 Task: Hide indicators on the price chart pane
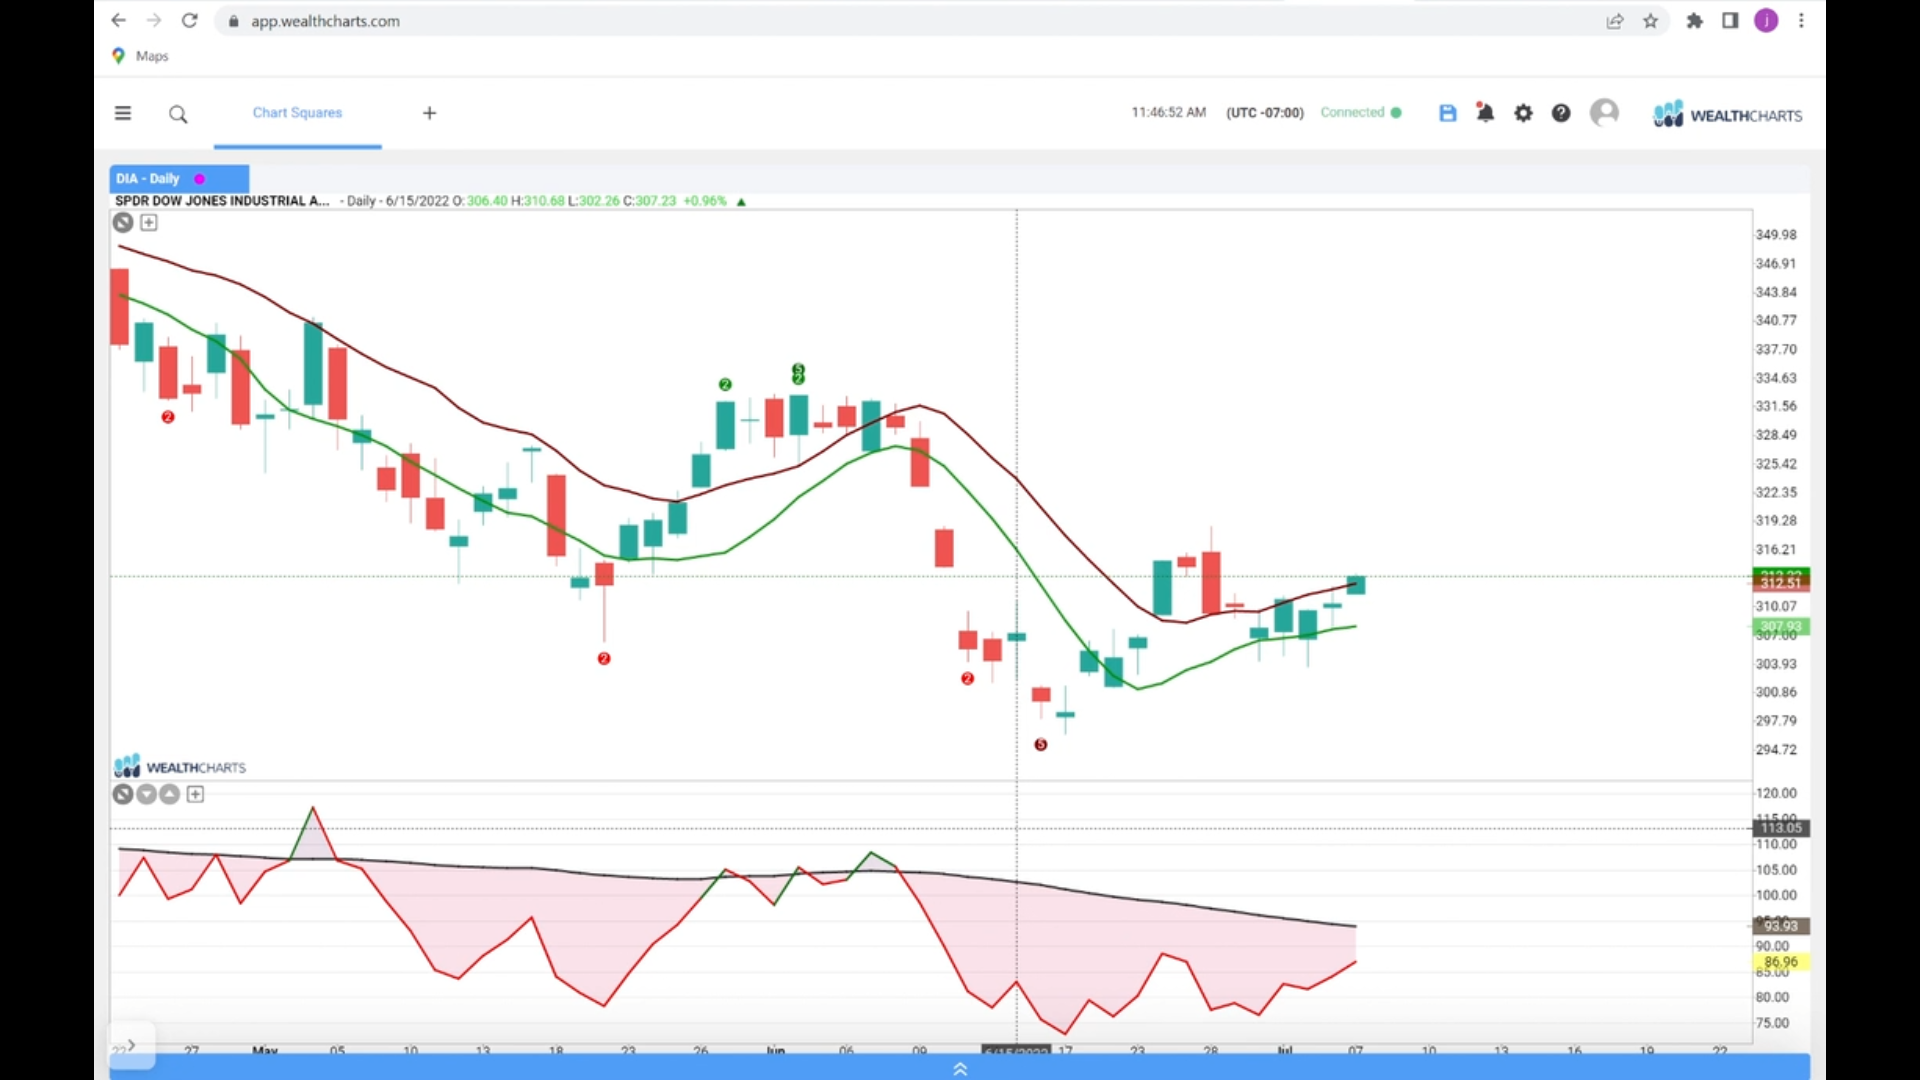123,222
